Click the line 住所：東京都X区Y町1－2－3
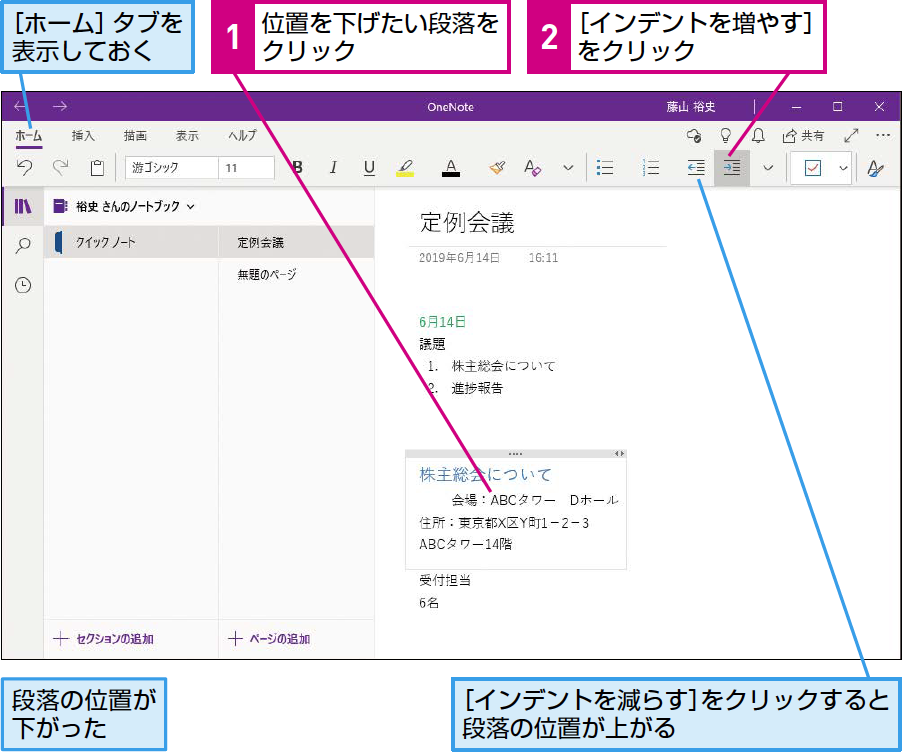This screenshot has width=902, height=752. [504, 522]
